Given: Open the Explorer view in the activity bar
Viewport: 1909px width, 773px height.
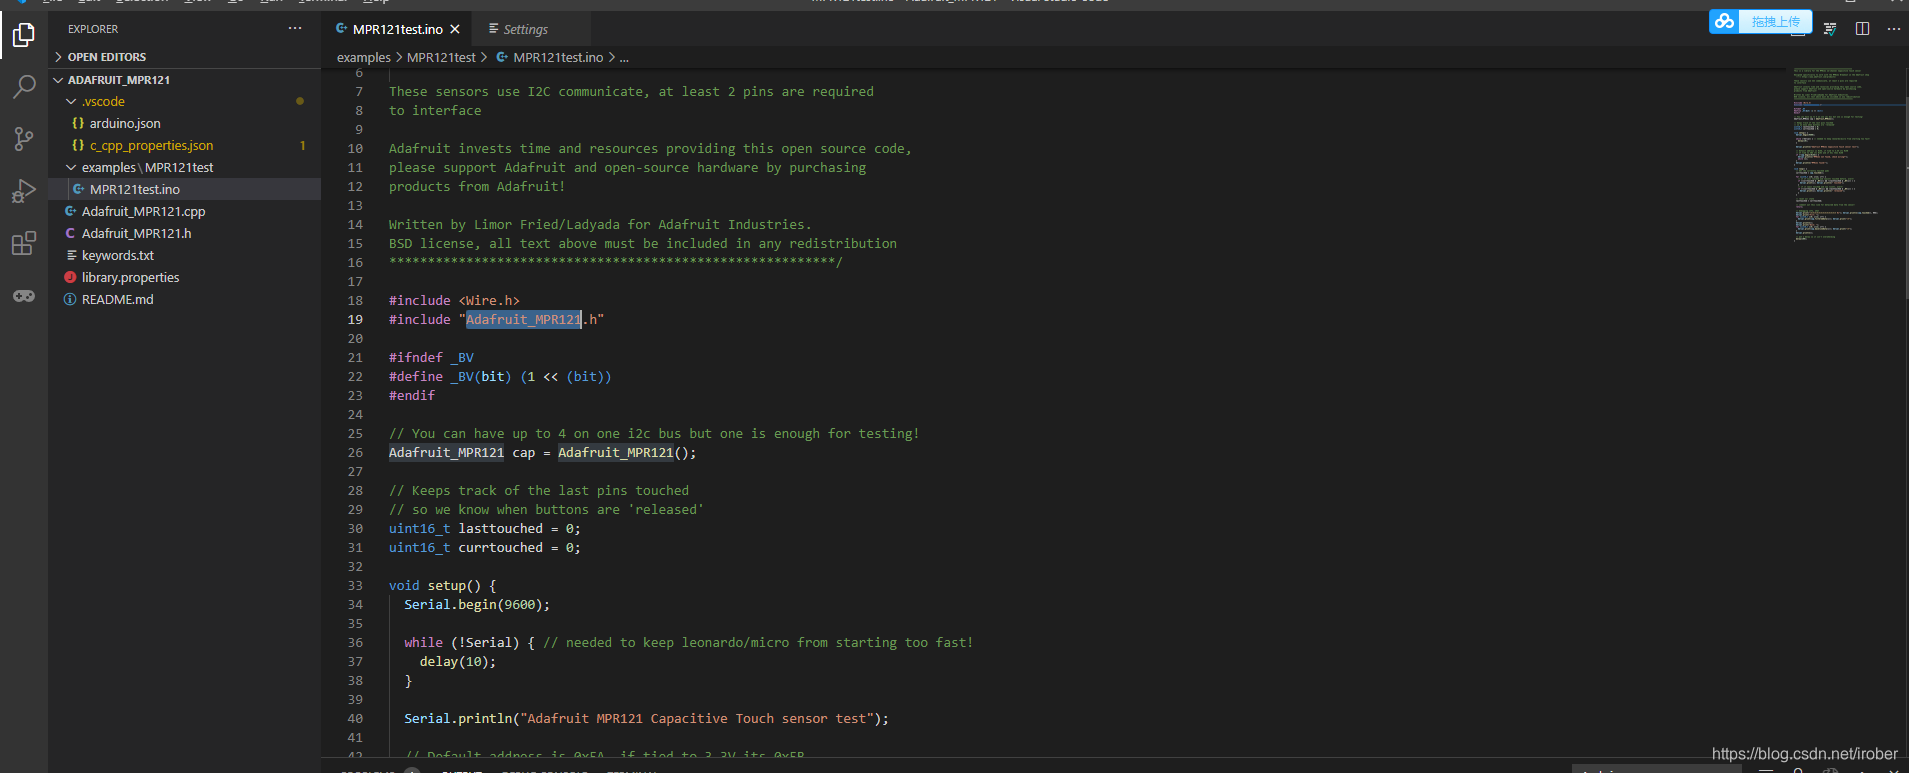Looking at the screenshot, I should [24, 35].
